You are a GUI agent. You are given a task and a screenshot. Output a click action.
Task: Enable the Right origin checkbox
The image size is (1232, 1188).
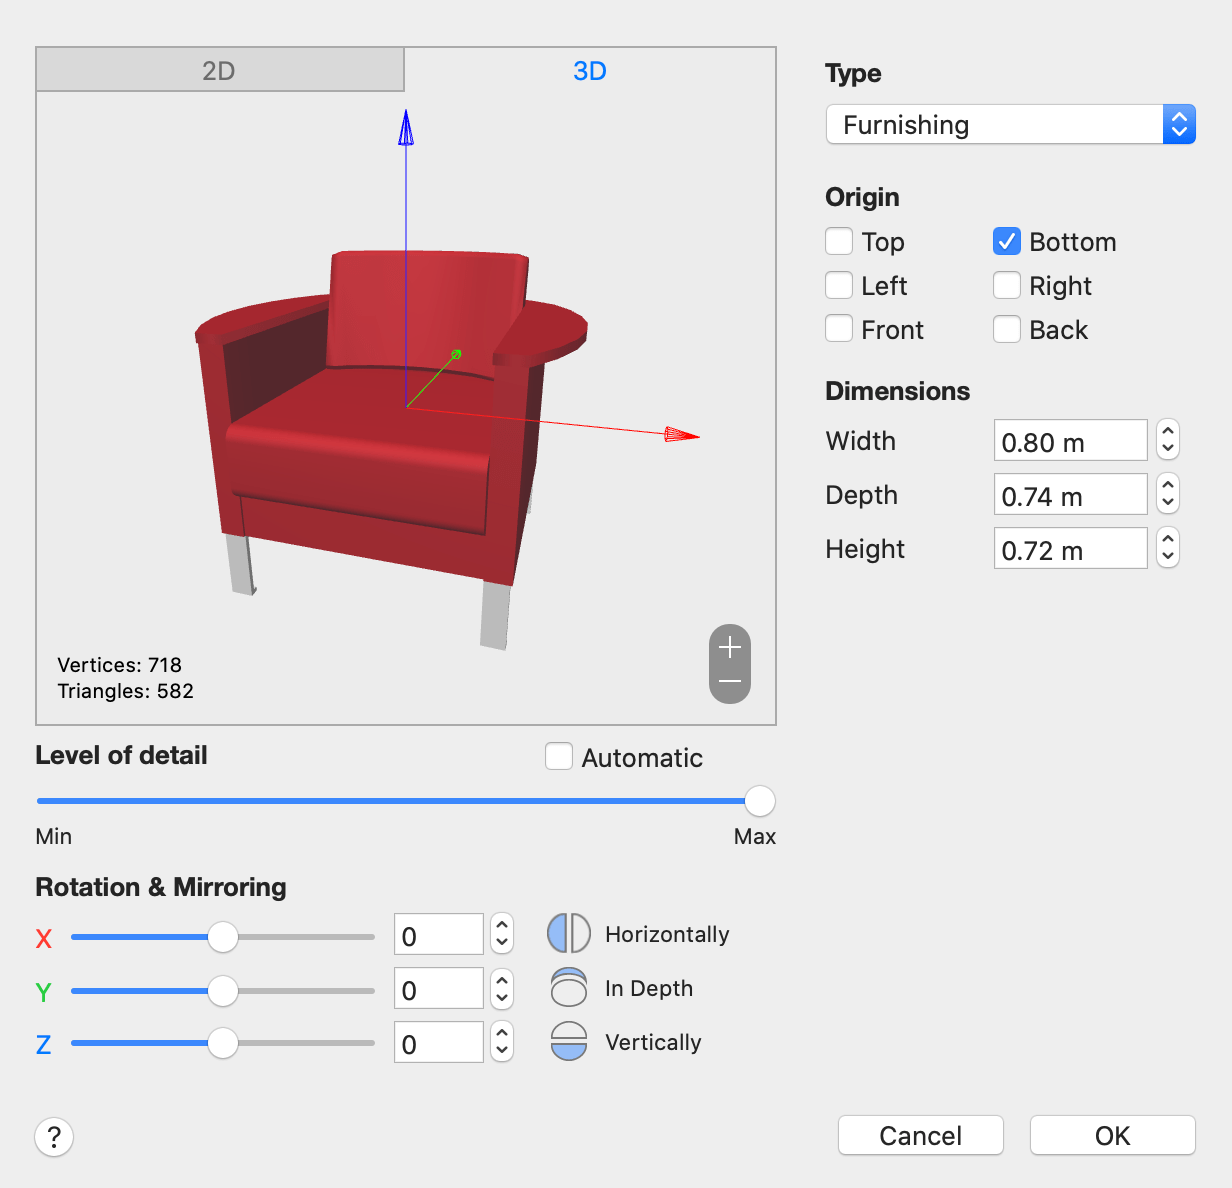[1007, 286]
